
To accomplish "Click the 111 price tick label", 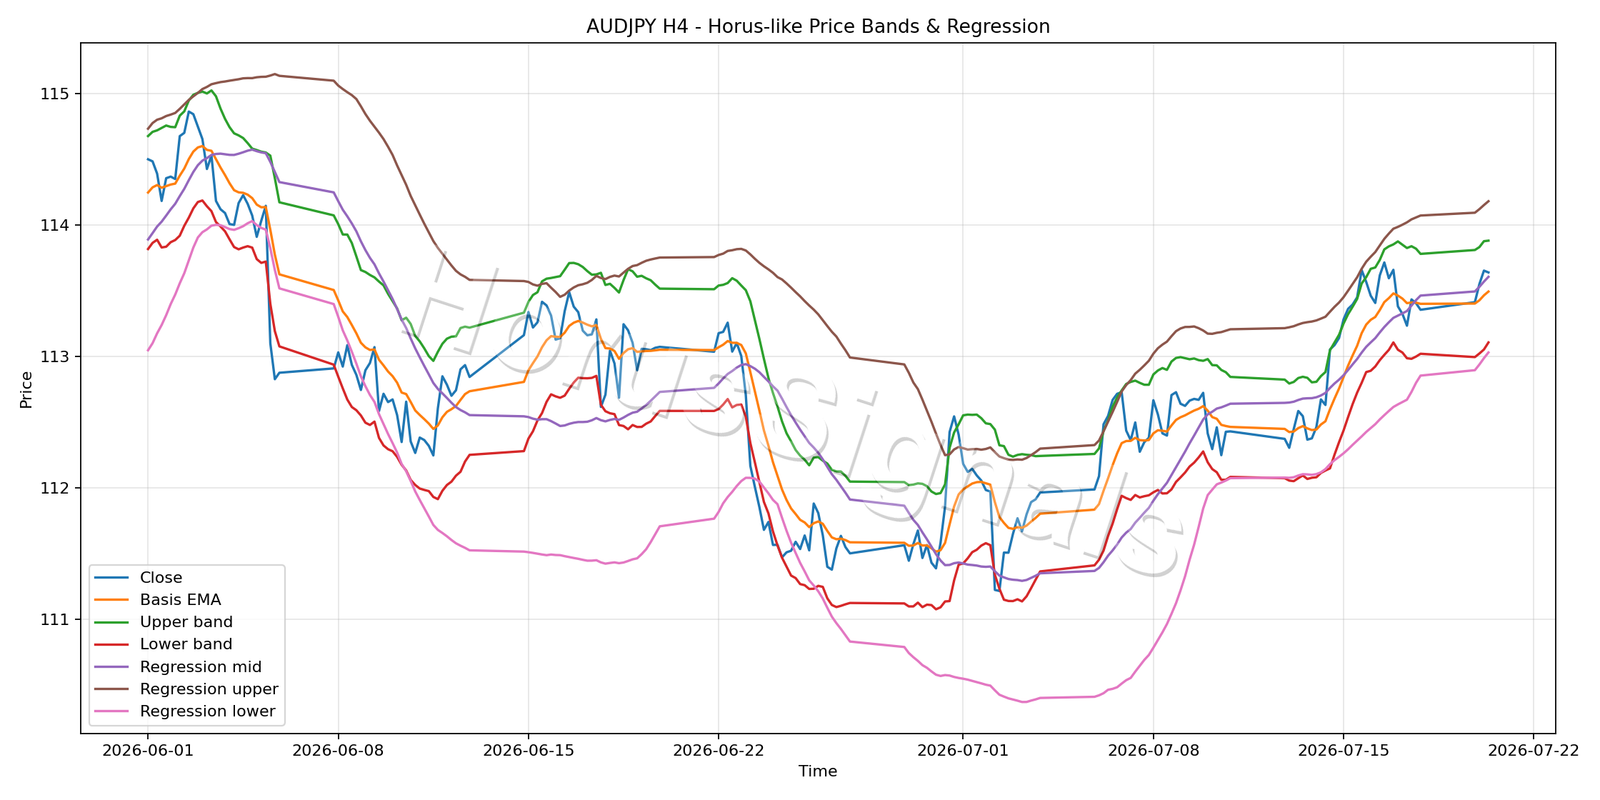I will pyautogui.click(x=54, y=620).
